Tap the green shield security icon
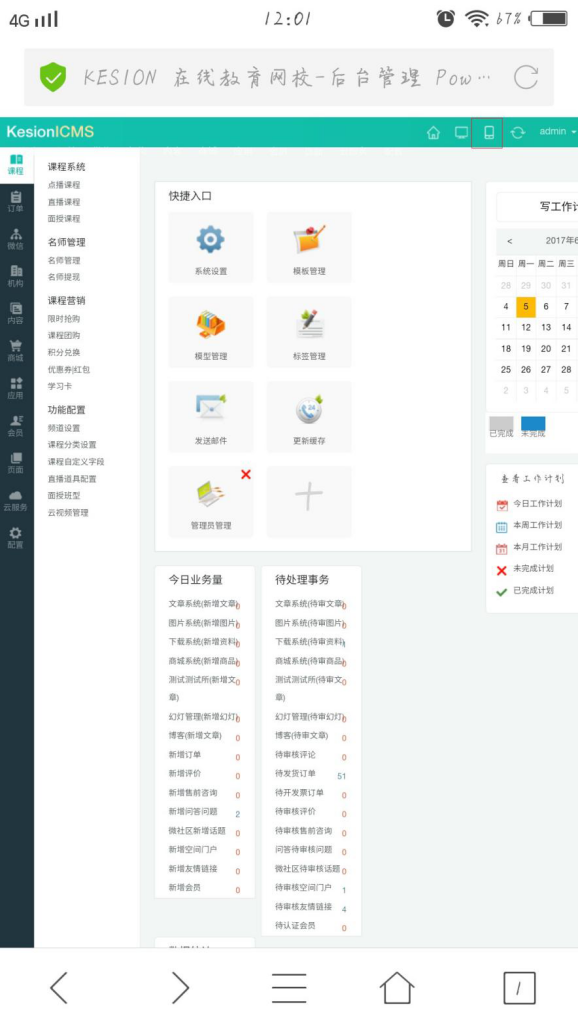578x1028 pixels. pos(53,77)
